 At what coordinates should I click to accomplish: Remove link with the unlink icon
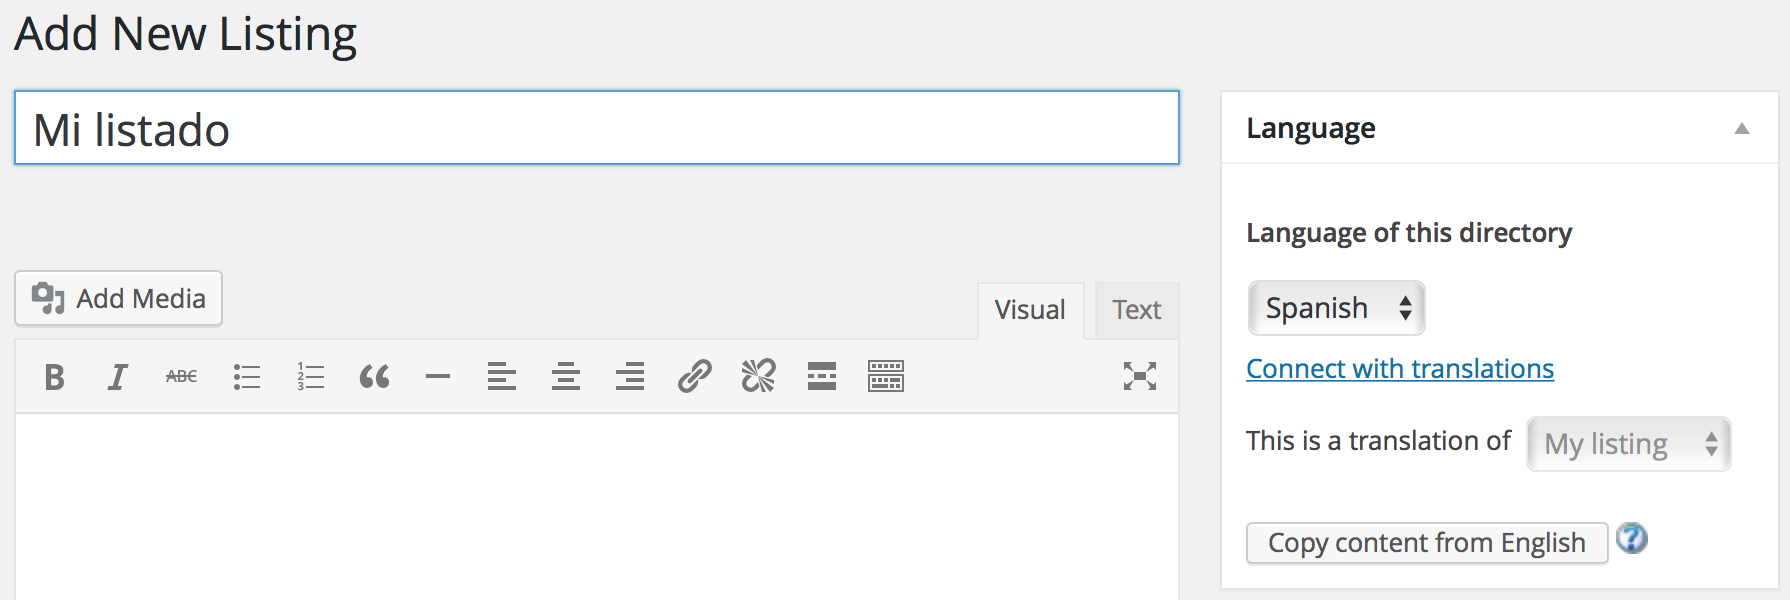[758, 377]
